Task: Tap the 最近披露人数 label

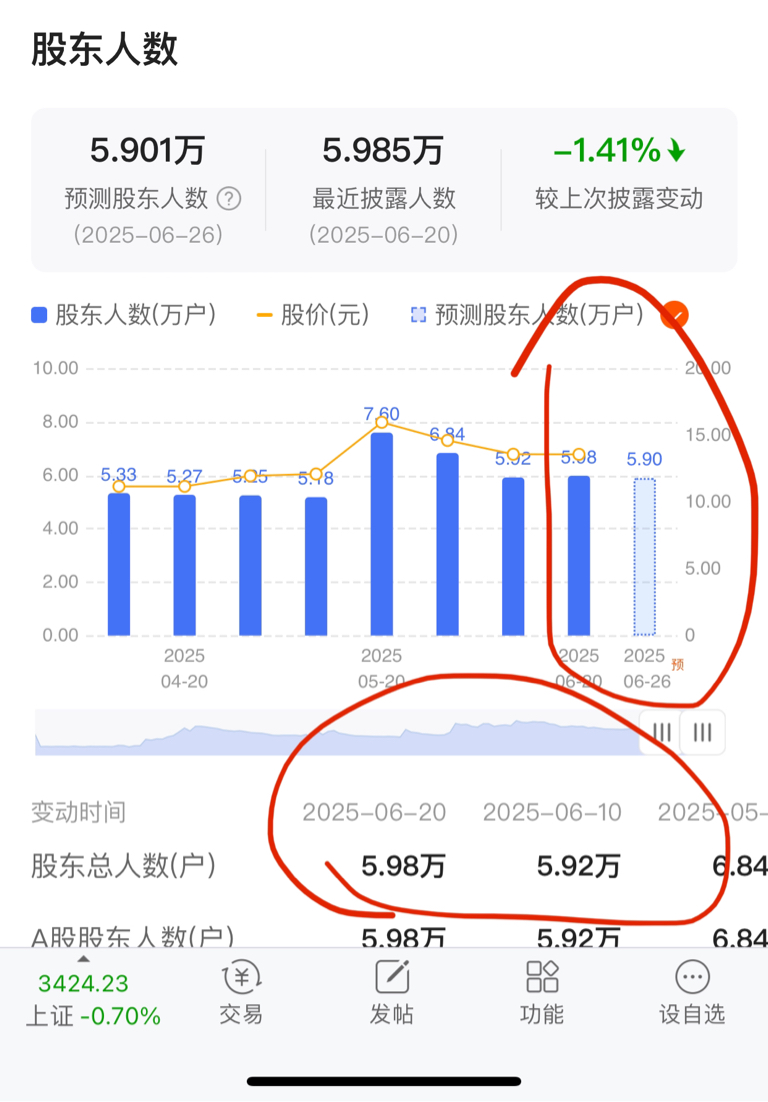Action: (384, 199)
